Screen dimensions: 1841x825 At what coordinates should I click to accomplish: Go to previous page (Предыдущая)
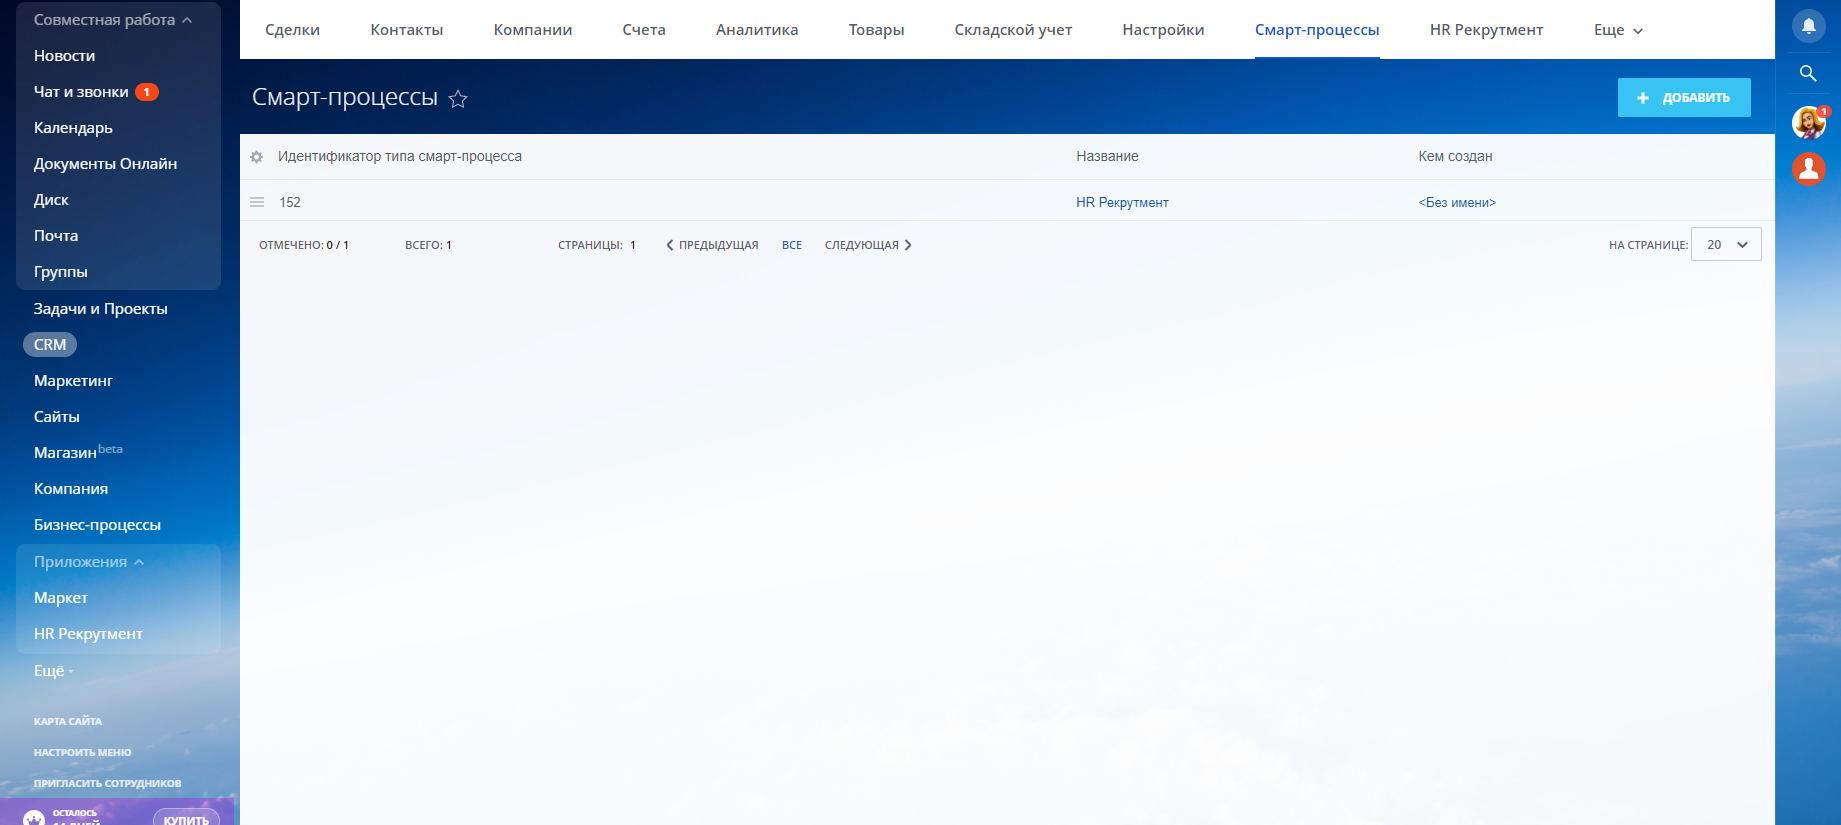click(712, 245)
